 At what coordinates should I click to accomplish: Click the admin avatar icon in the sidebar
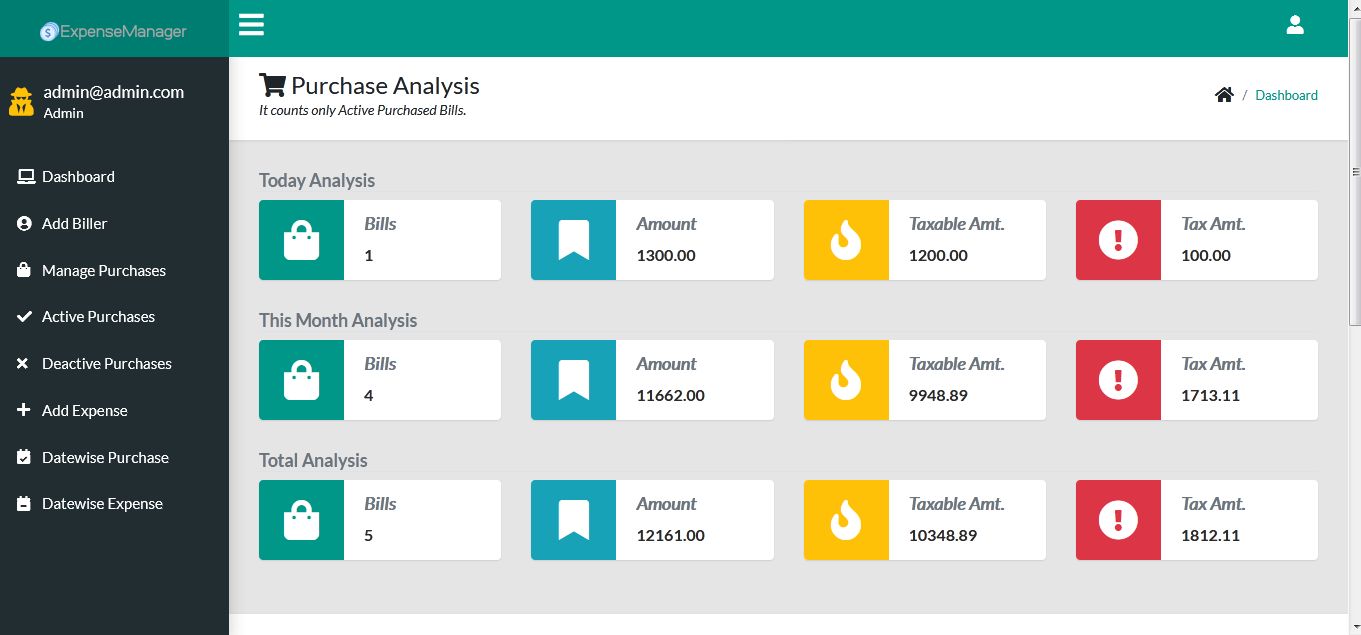tap(21, 101)
